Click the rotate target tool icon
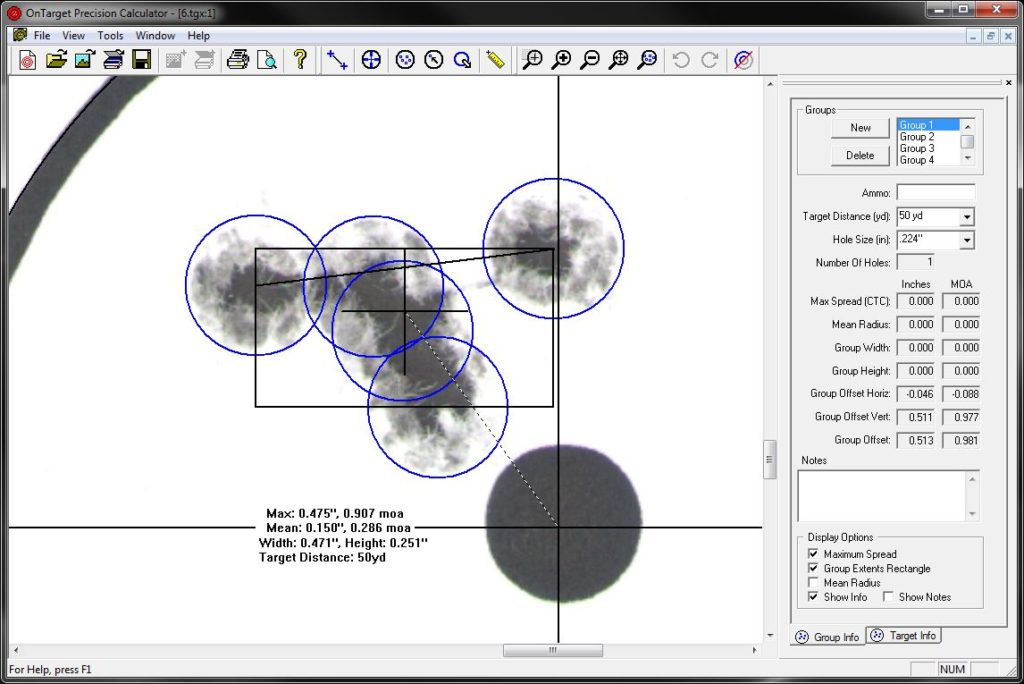This screenshot has height=684, width=1024. [462, 60]
